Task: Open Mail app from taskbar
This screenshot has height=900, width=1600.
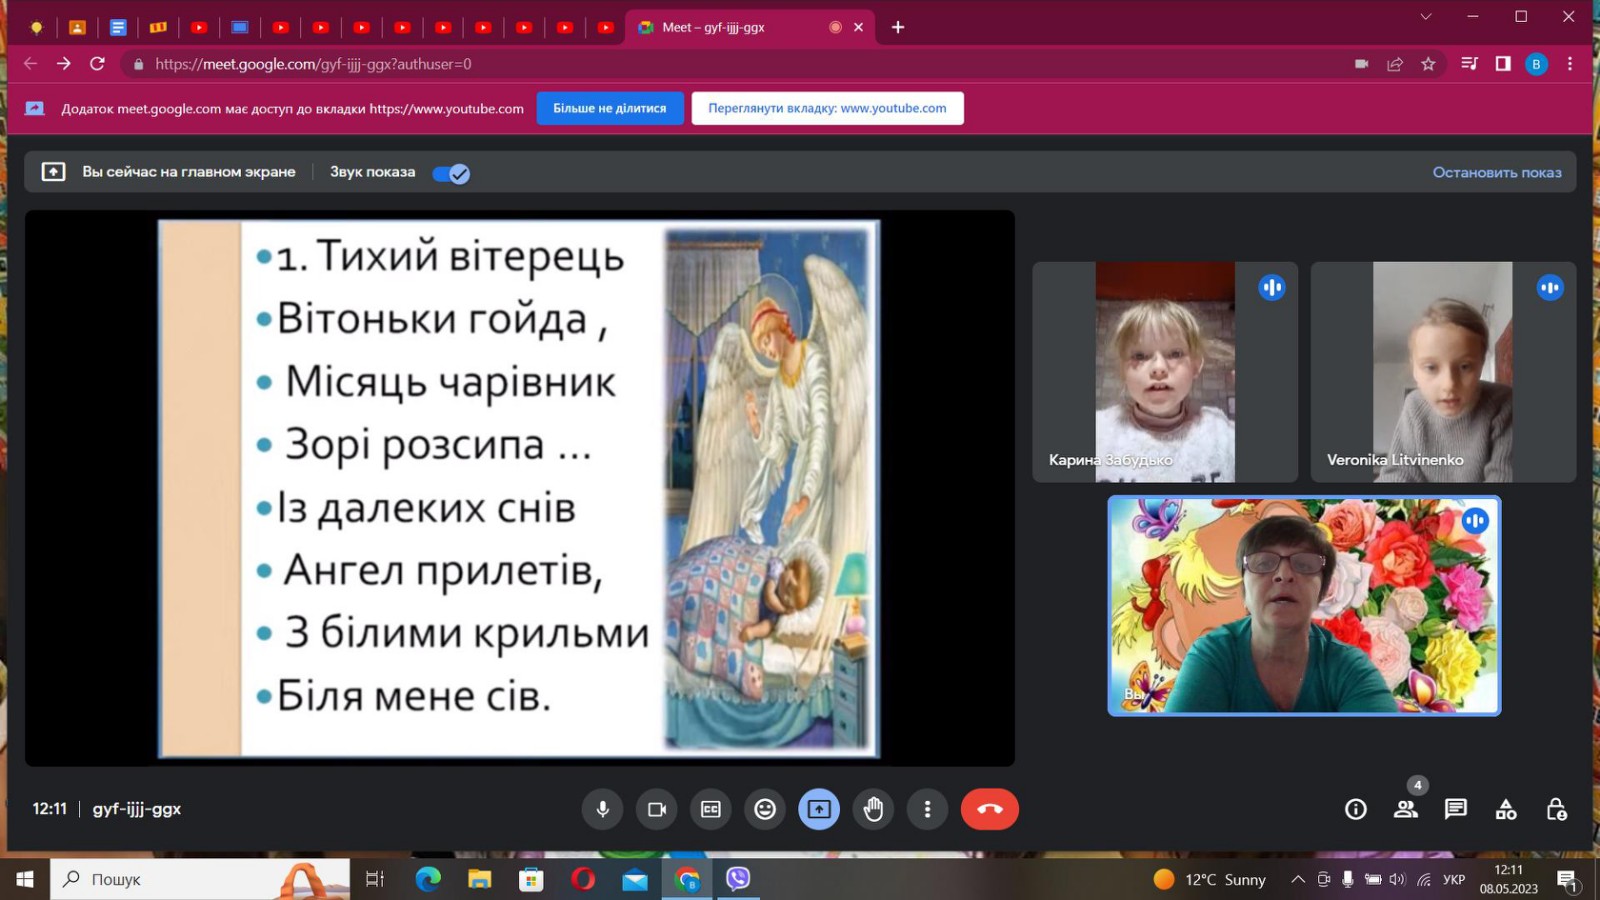Action: pyautogui.click(x=635, y=879)
